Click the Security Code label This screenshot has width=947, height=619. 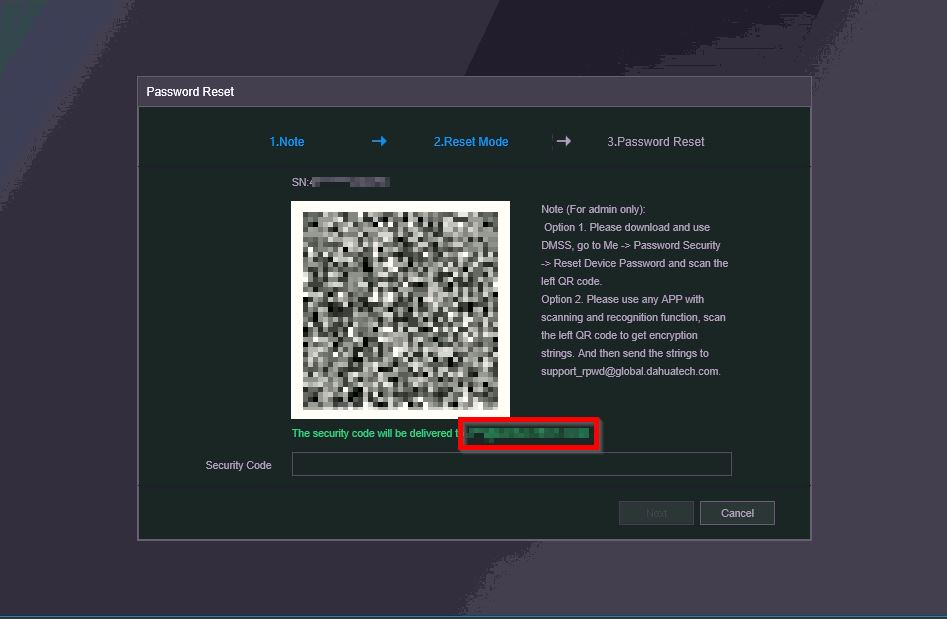click(239, 465)
